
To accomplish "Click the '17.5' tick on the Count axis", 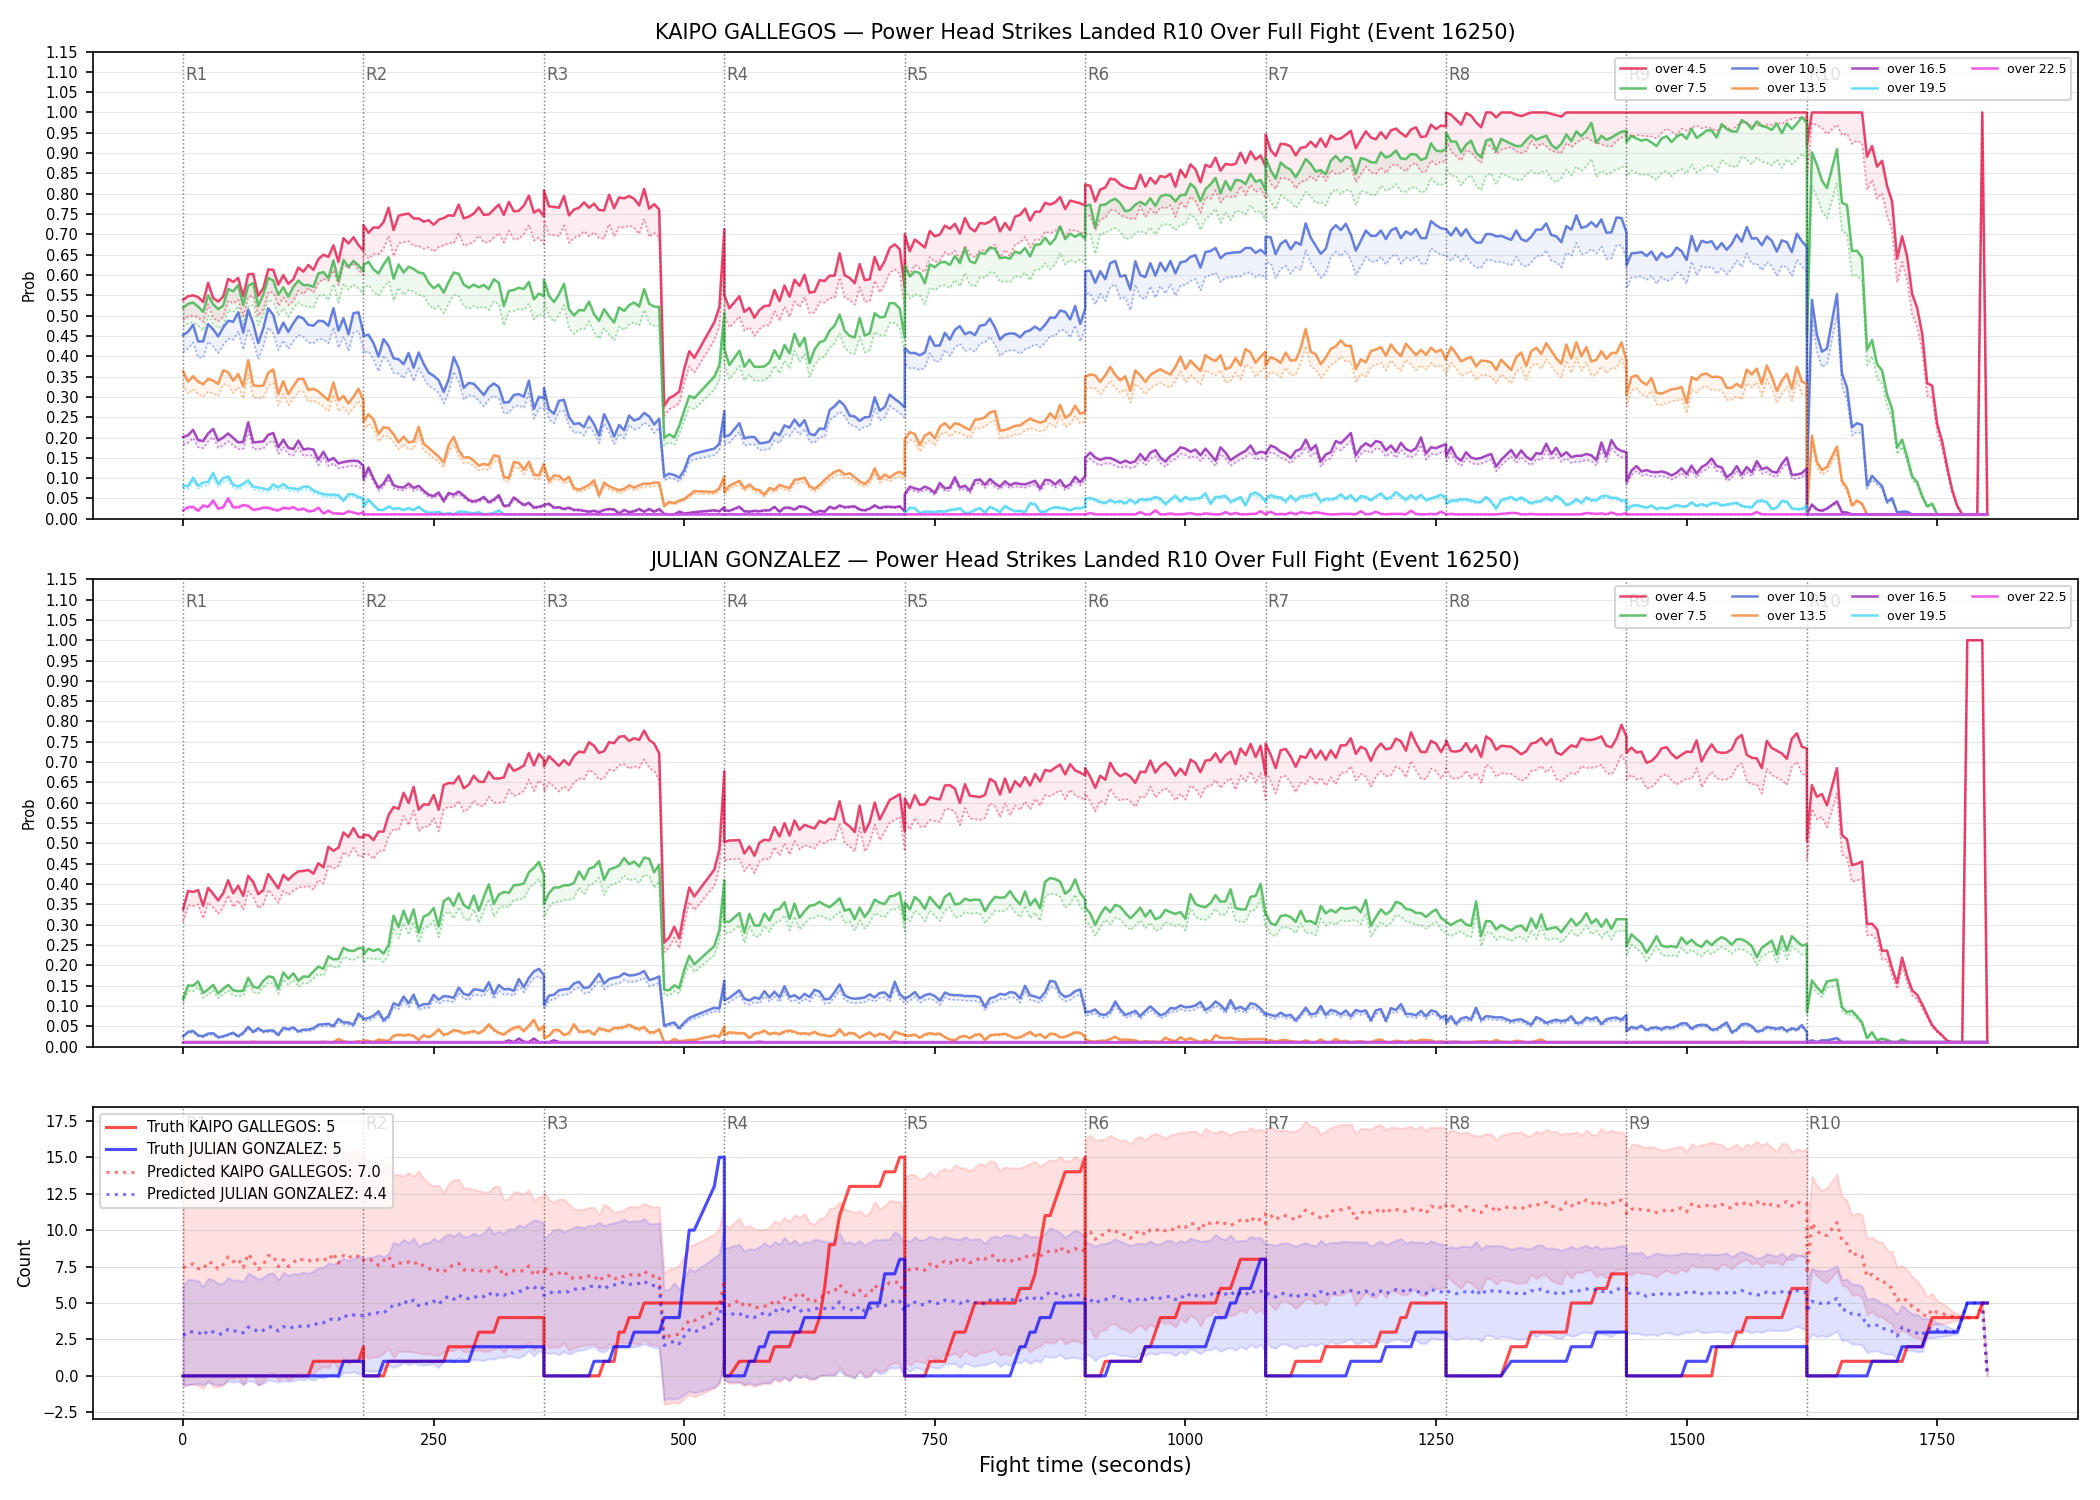I will tap(62, 1121).
